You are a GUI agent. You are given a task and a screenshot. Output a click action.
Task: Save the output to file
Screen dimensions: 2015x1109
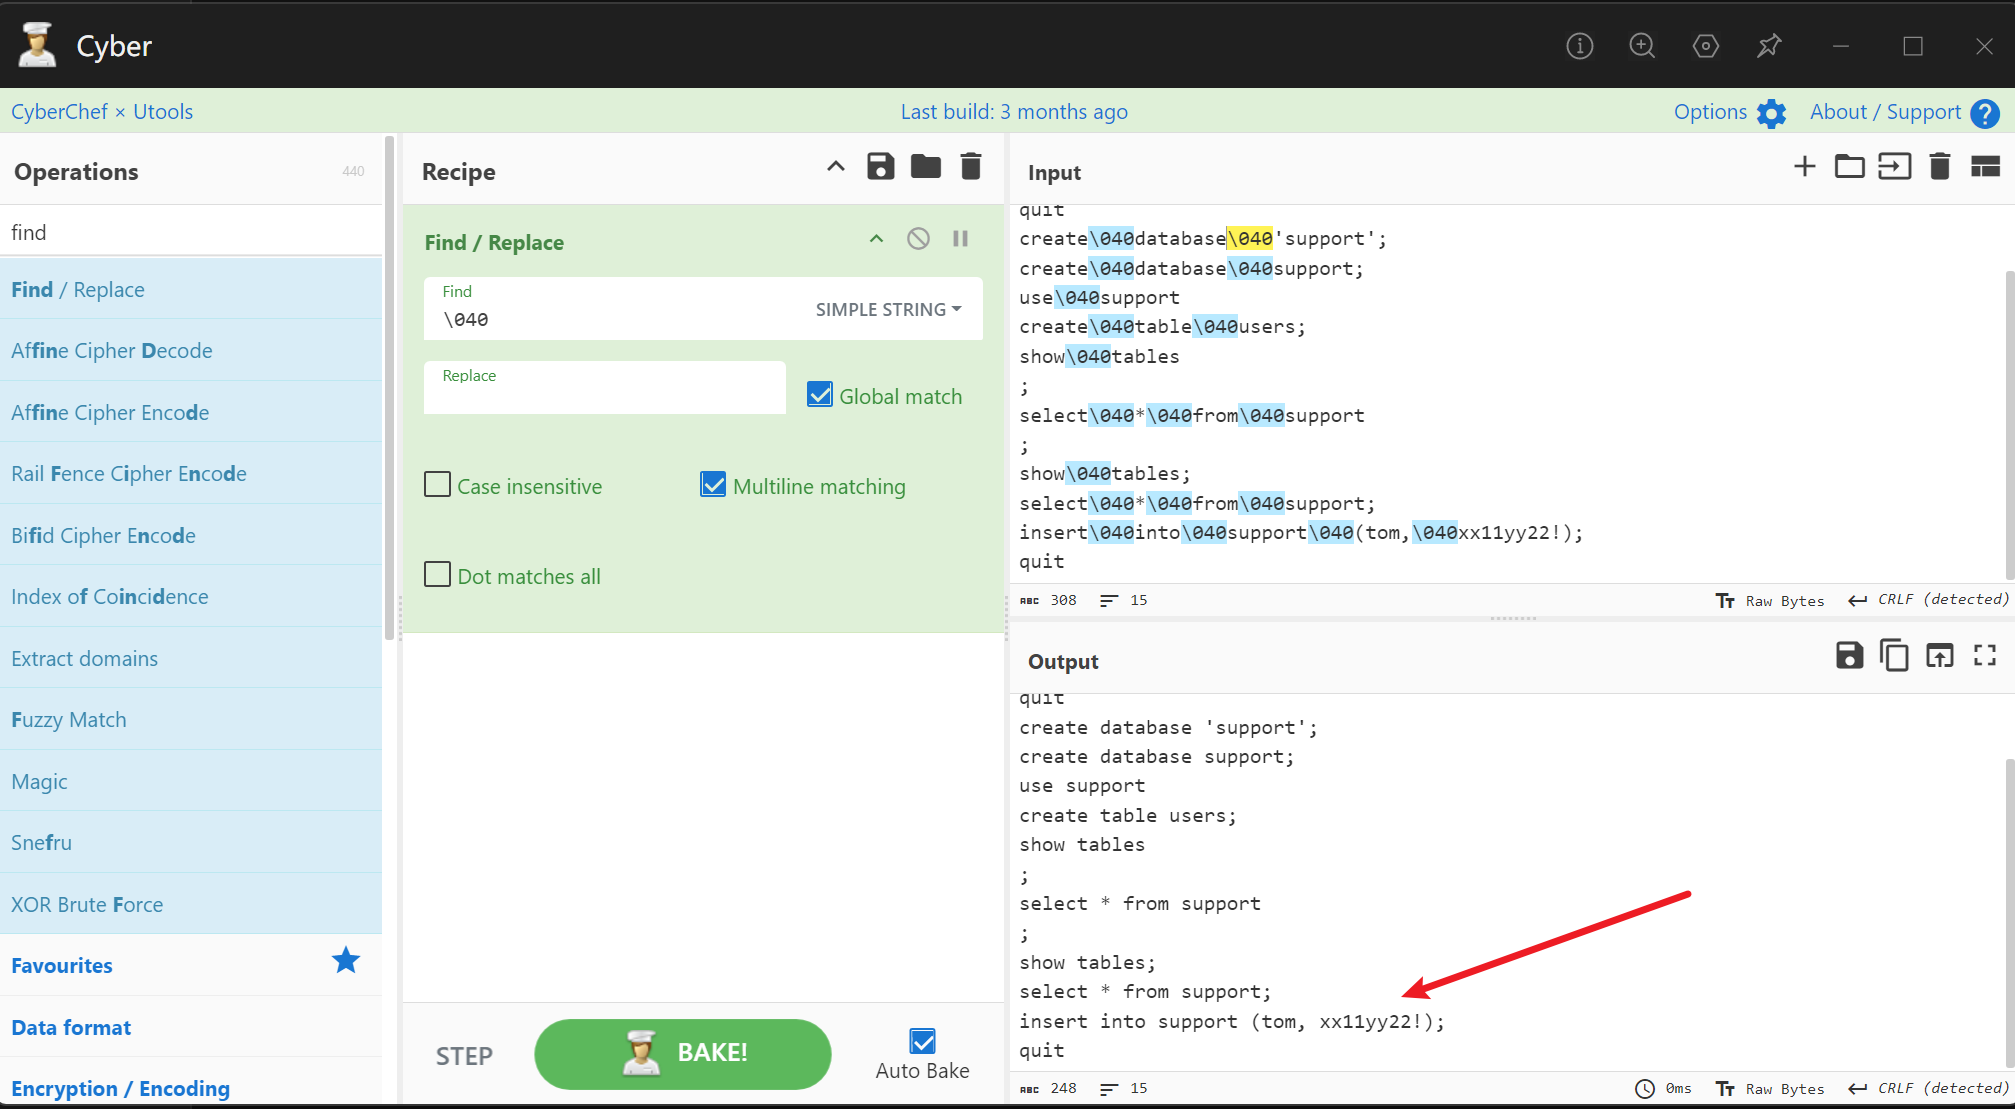point(1849,656)
